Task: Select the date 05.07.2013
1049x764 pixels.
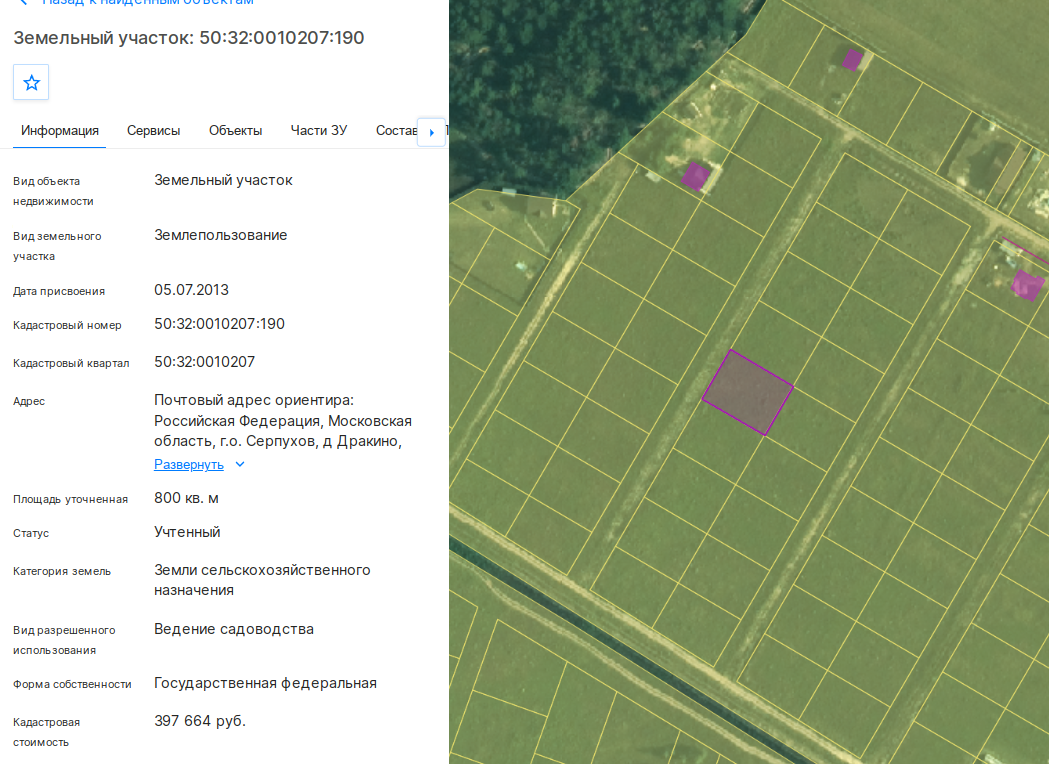Action: pos(191,290)
